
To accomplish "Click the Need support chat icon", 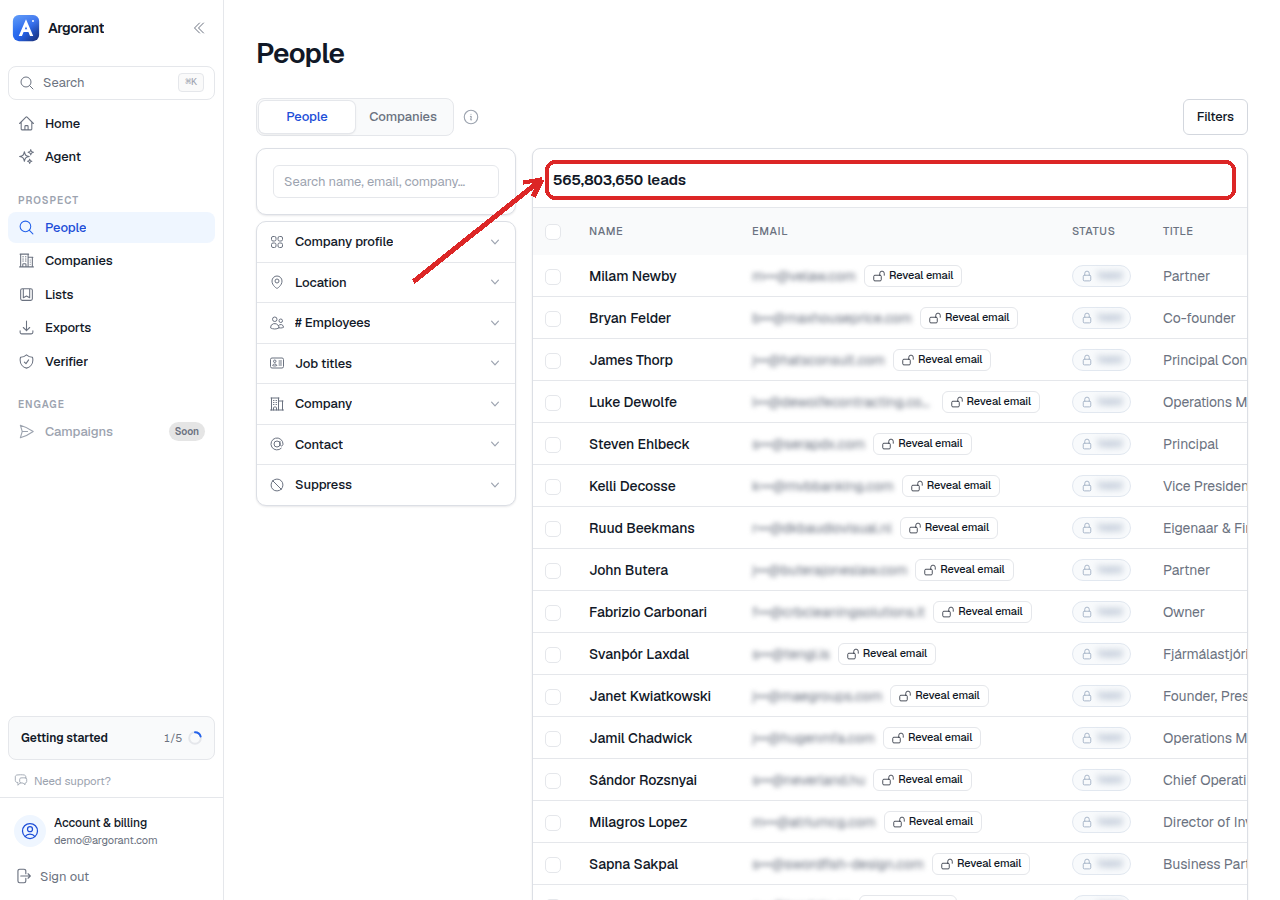I will coord(21,781).
